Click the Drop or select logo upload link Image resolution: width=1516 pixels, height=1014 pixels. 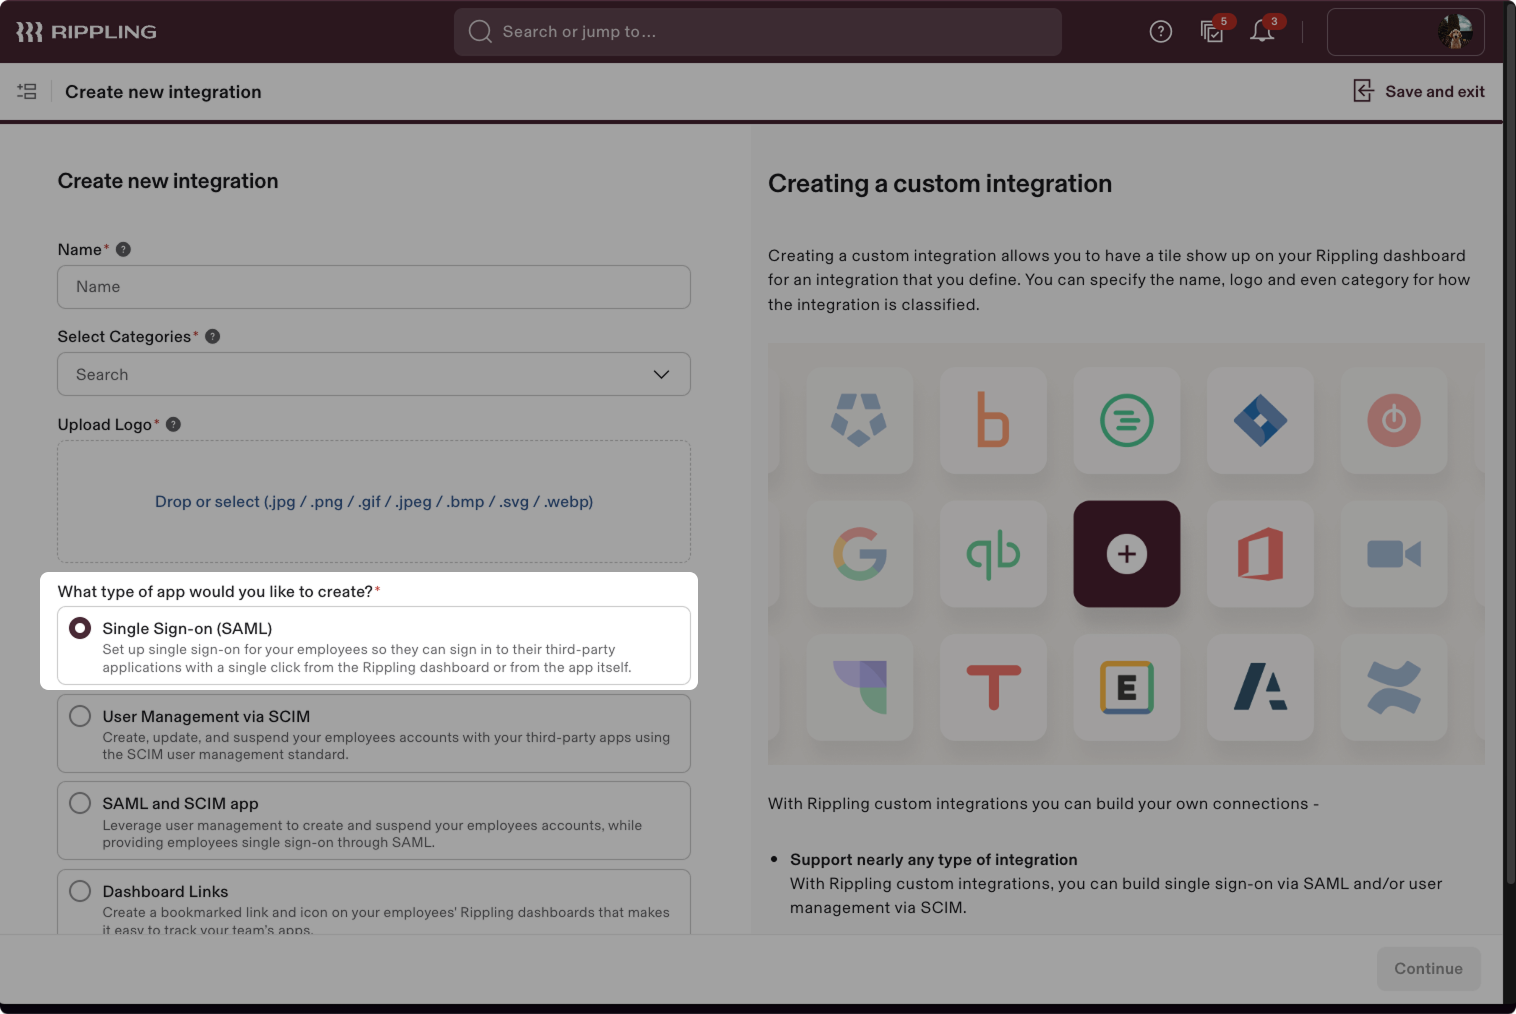373,502
